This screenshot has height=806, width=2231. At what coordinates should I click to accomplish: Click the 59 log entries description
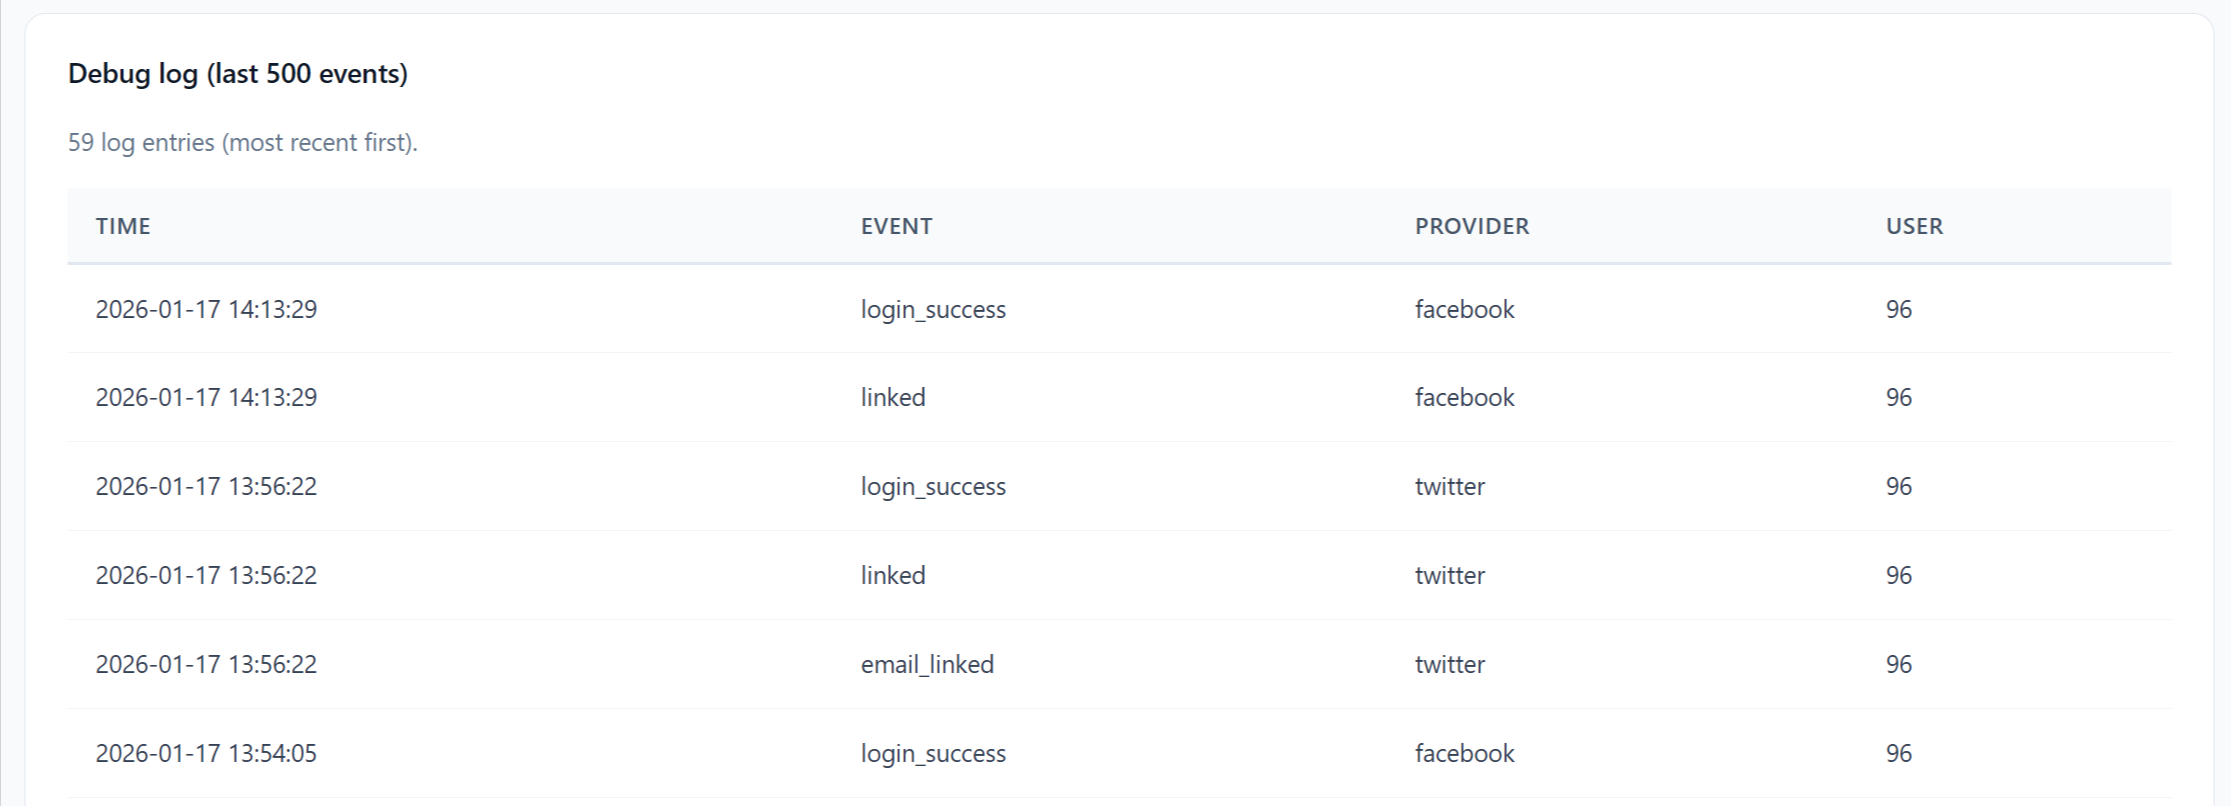point(242,143)
